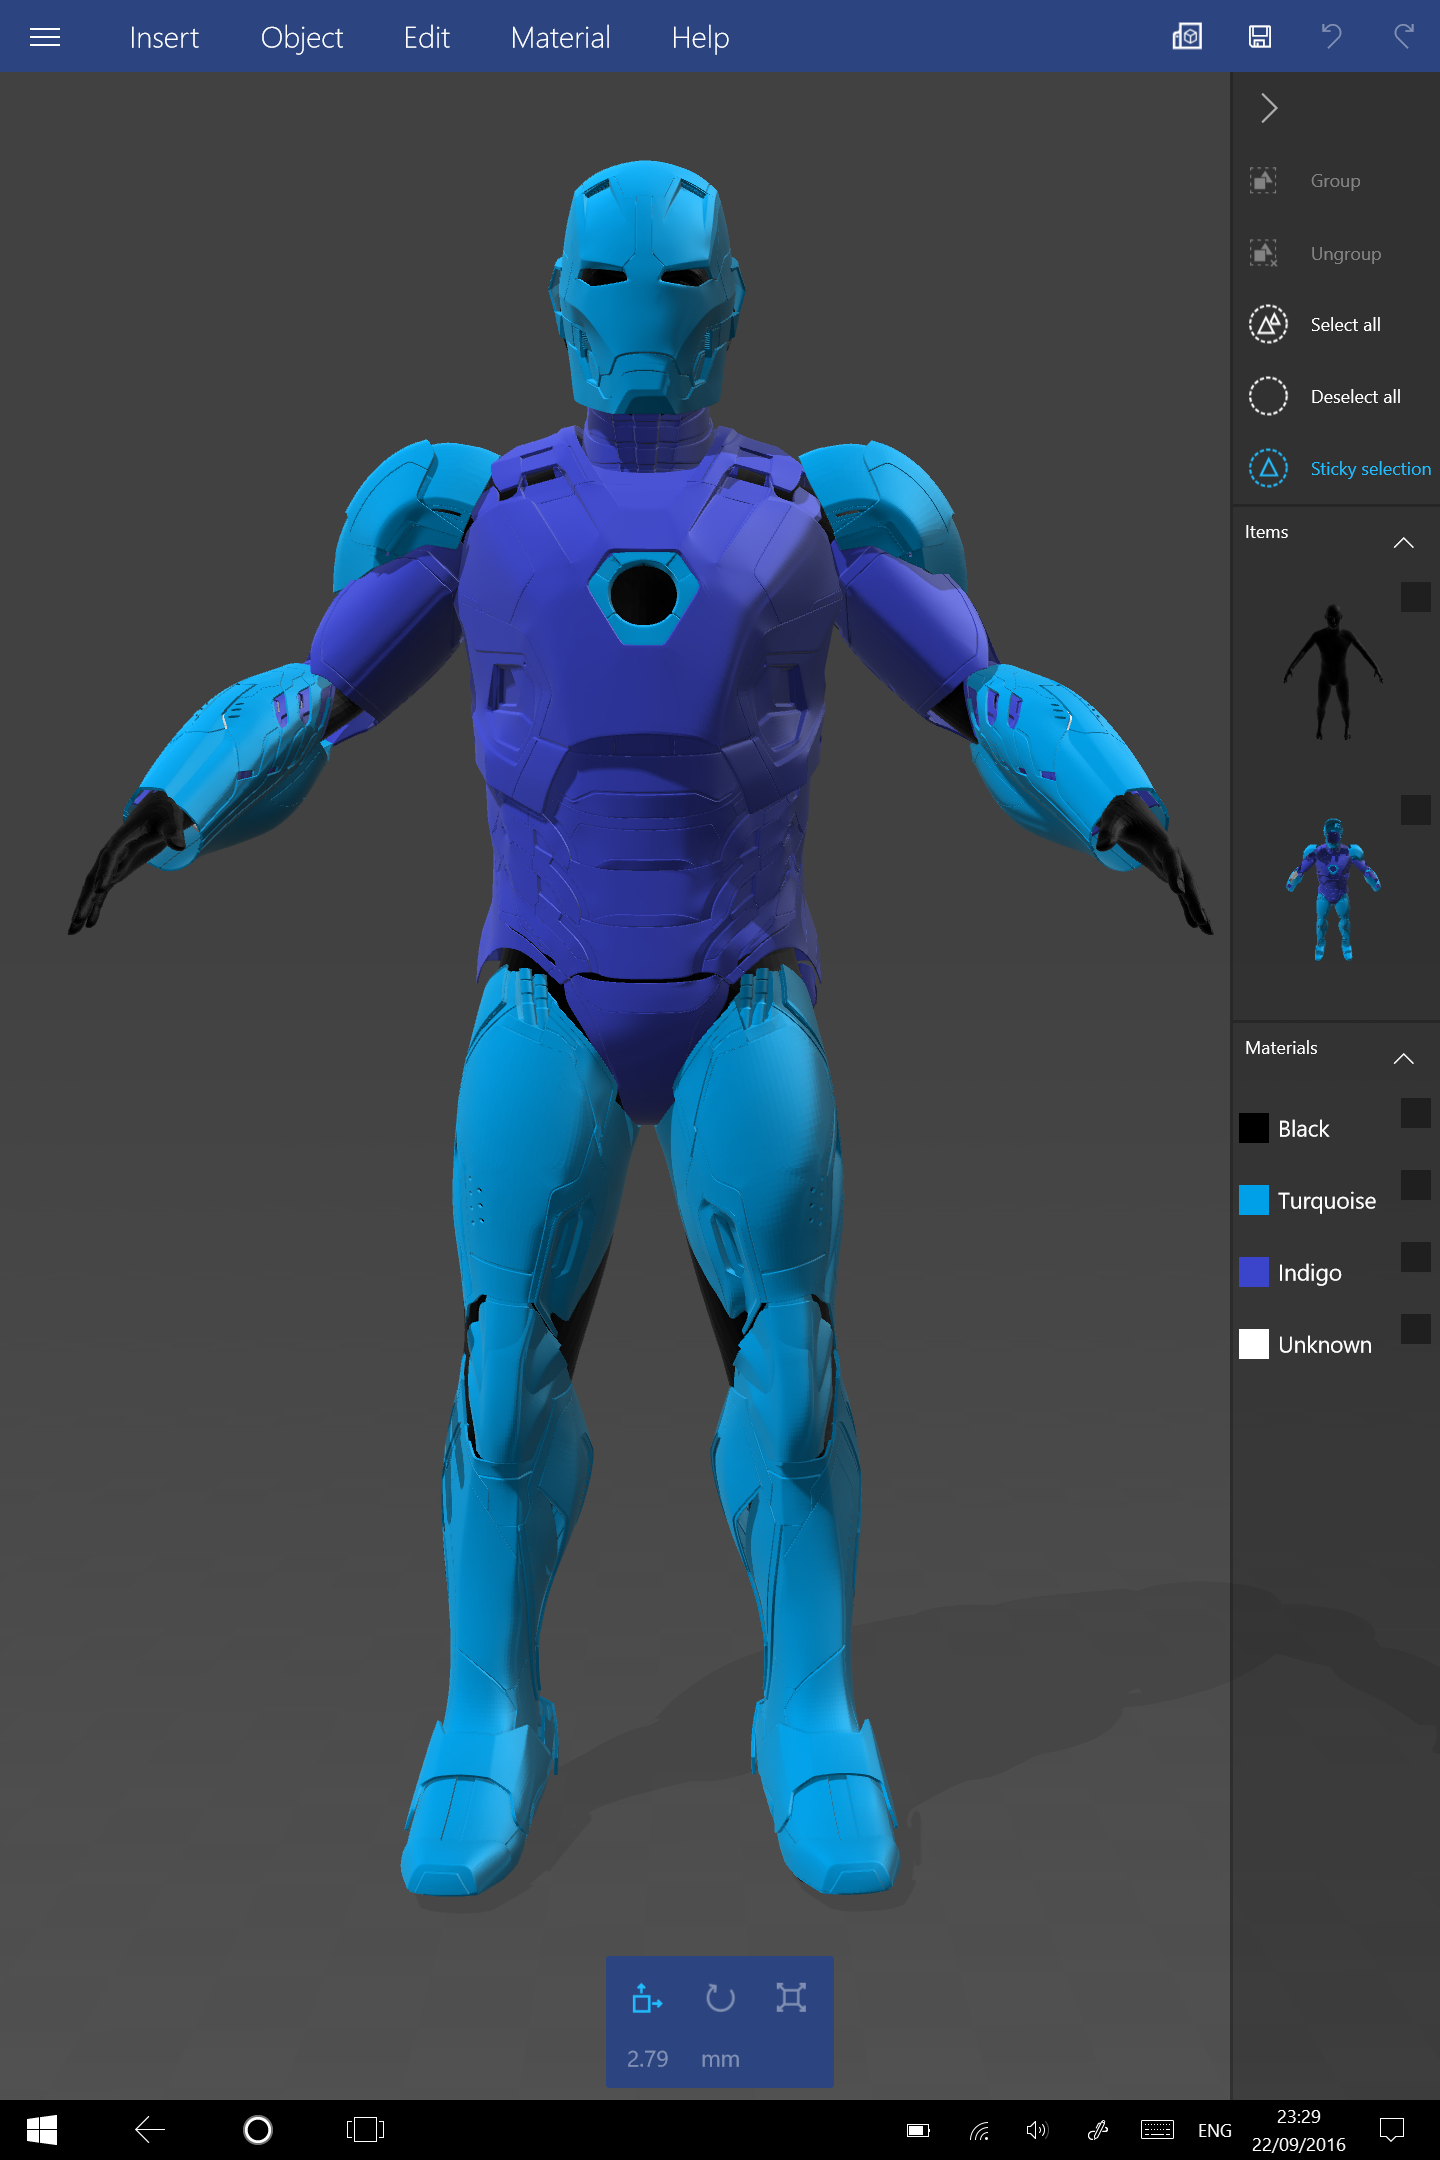Open the Help menu
The image size is (1440, 2160).
tap(700, 38)
